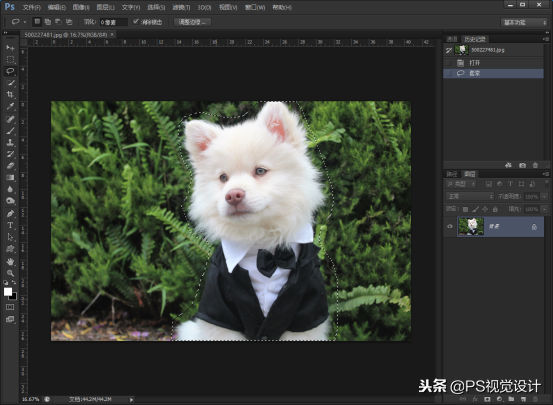Select the Eraser tool
The image size is (553, 405).
click(x=10, y=166)
